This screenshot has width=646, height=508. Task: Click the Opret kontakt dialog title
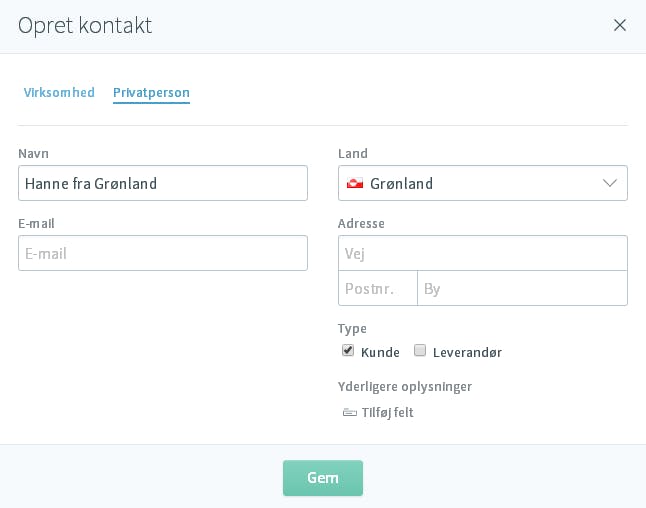point(85,26)
